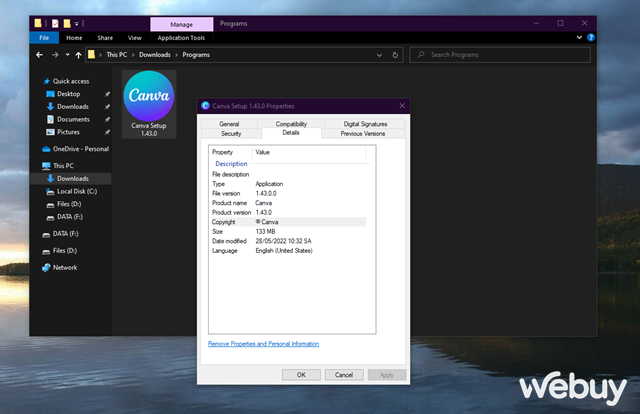Switch to the Previous Versions tab
The image size is (640, 414).
(363, 134)
